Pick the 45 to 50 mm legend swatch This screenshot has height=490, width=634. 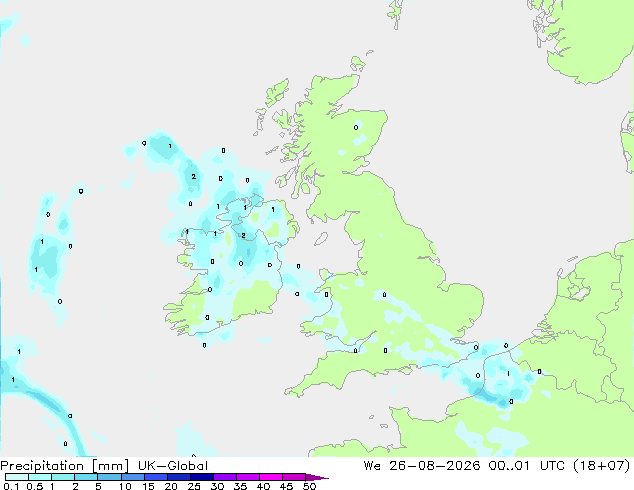(x=294, y=477)
